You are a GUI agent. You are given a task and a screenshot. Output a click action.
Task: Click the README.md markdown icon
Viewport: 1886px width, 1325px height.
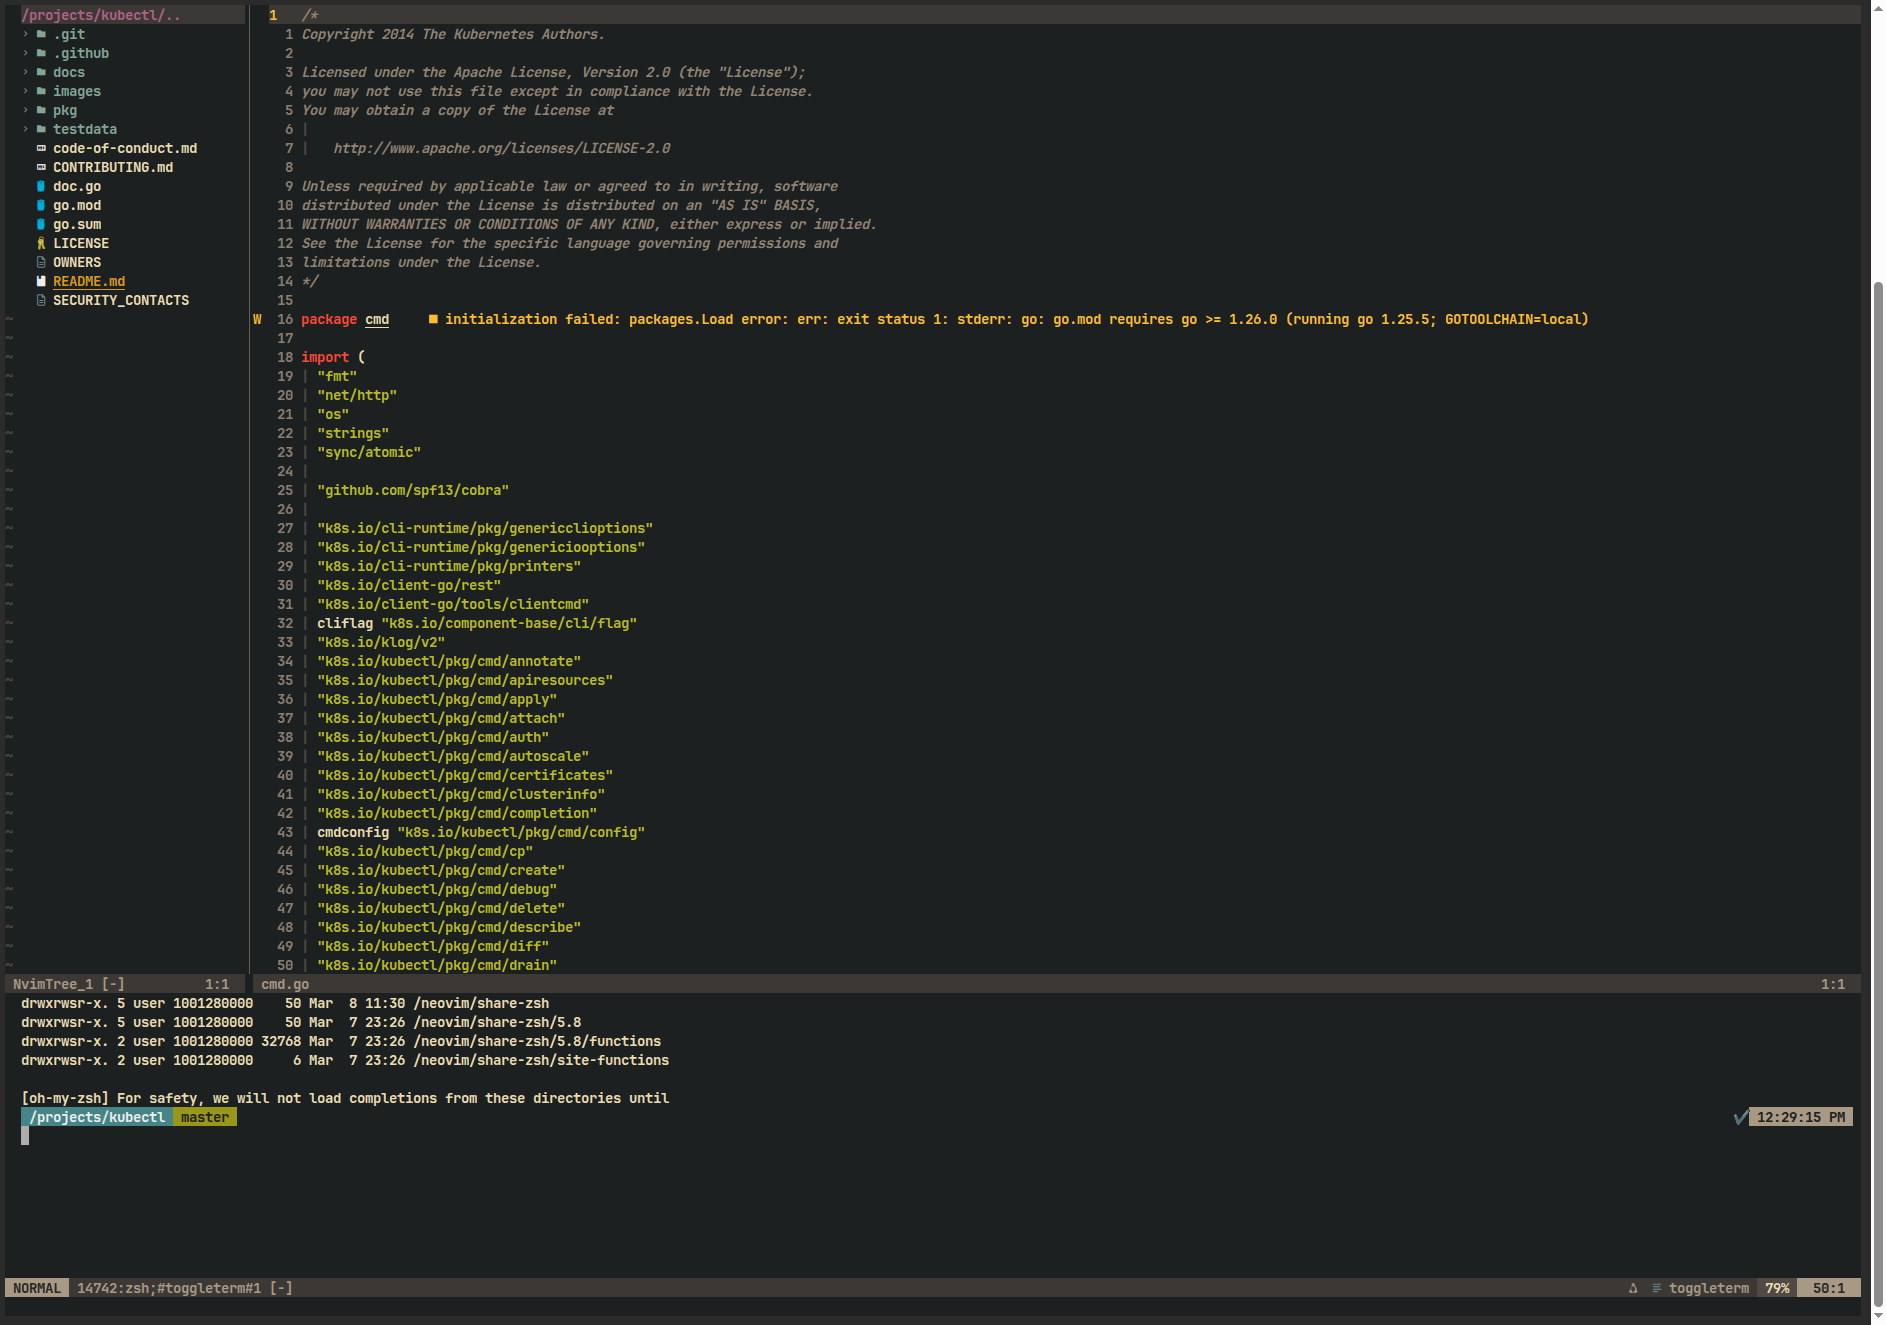point(41,281)
